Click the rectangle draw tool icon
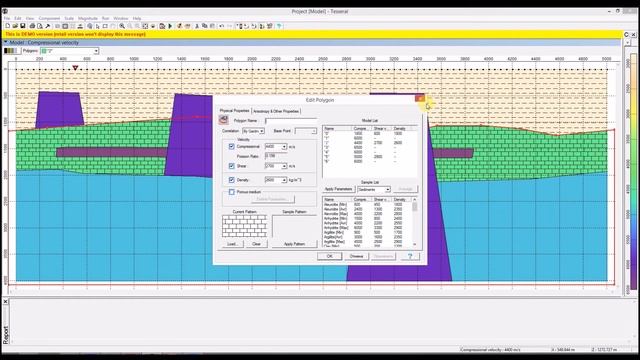640x360 pixels. coord(105,26)
